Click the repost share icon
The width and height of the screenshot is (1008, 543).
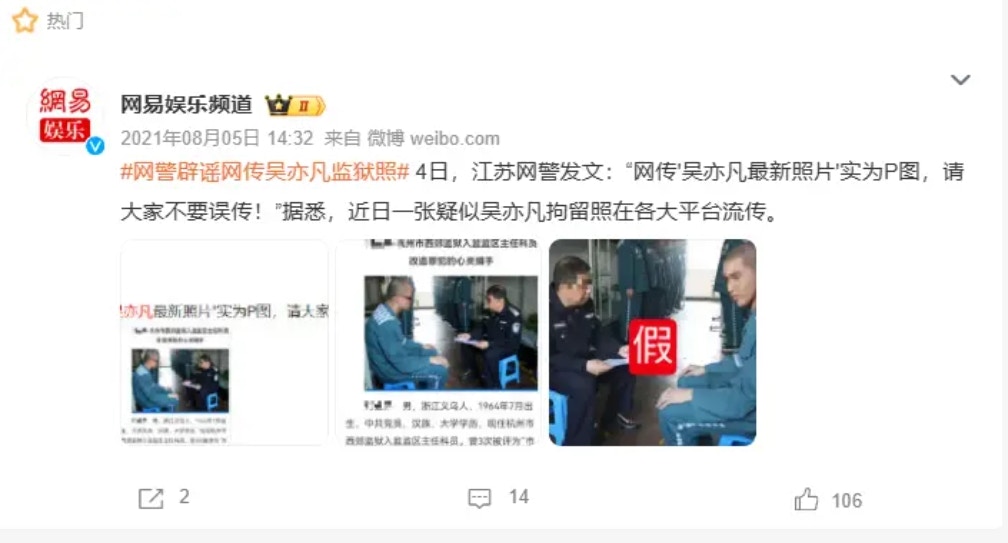coord(151,498)
